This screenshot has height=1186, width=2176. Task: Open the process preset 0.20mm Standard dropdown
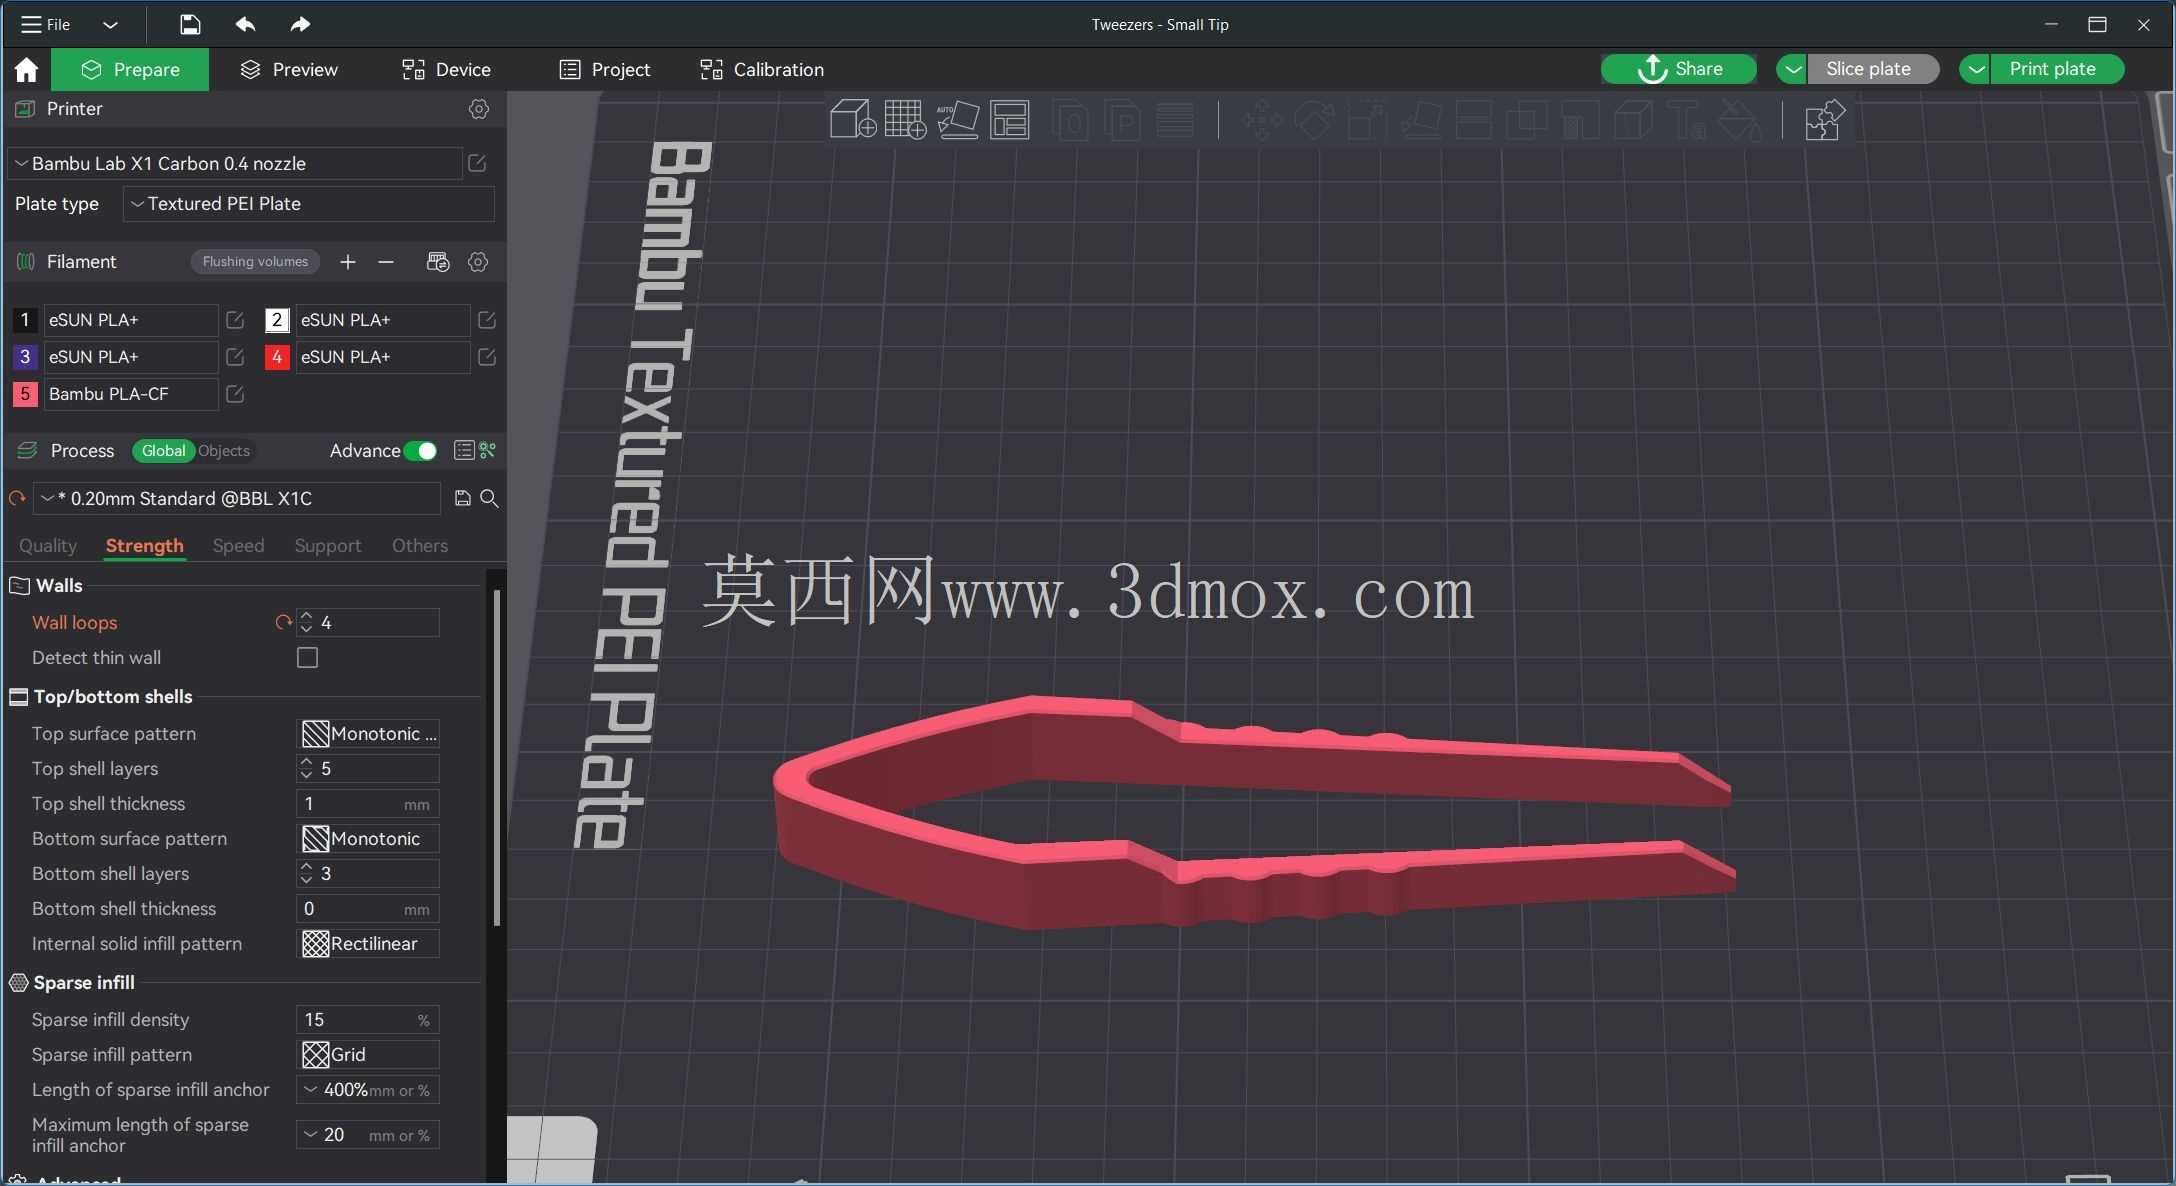(237, 498)
